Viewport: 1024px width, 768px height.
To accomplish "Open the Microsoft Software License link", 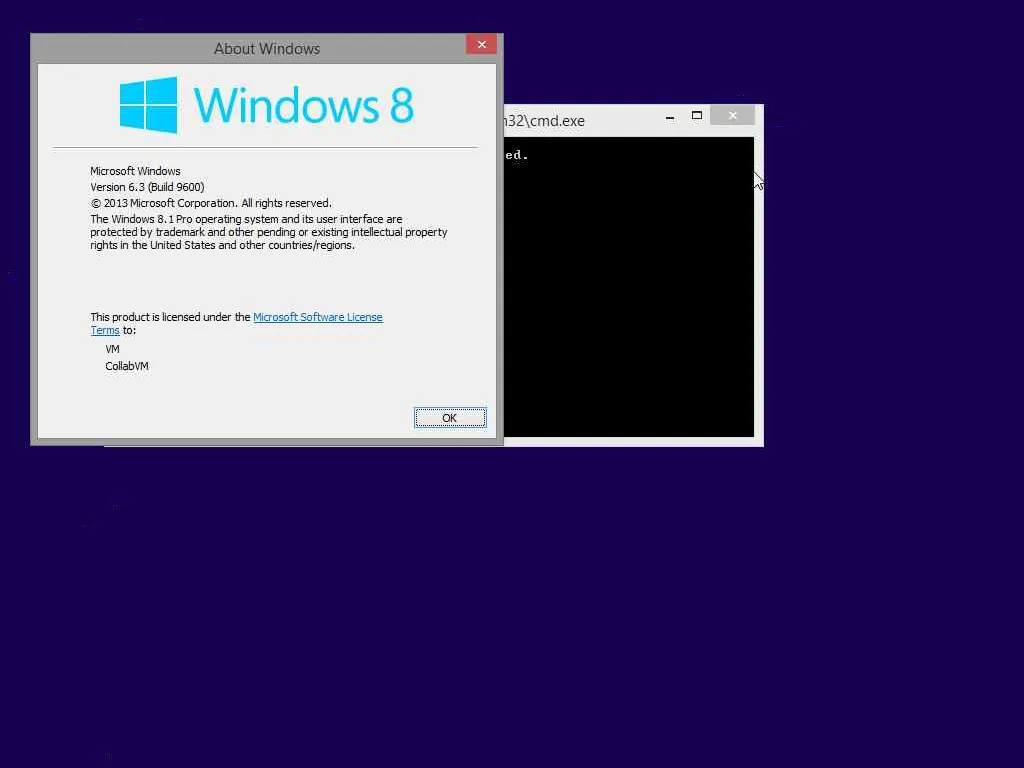I will pyautogui.click(x=317, y=317).
